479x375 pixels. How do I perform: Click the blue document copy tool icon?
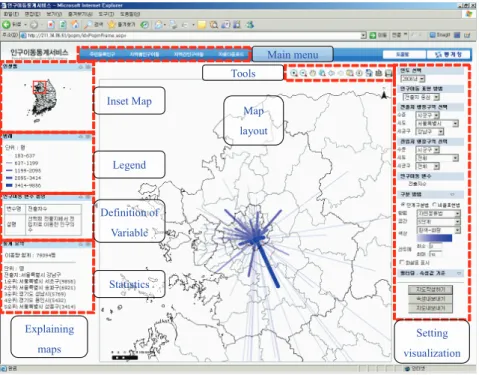369,73
